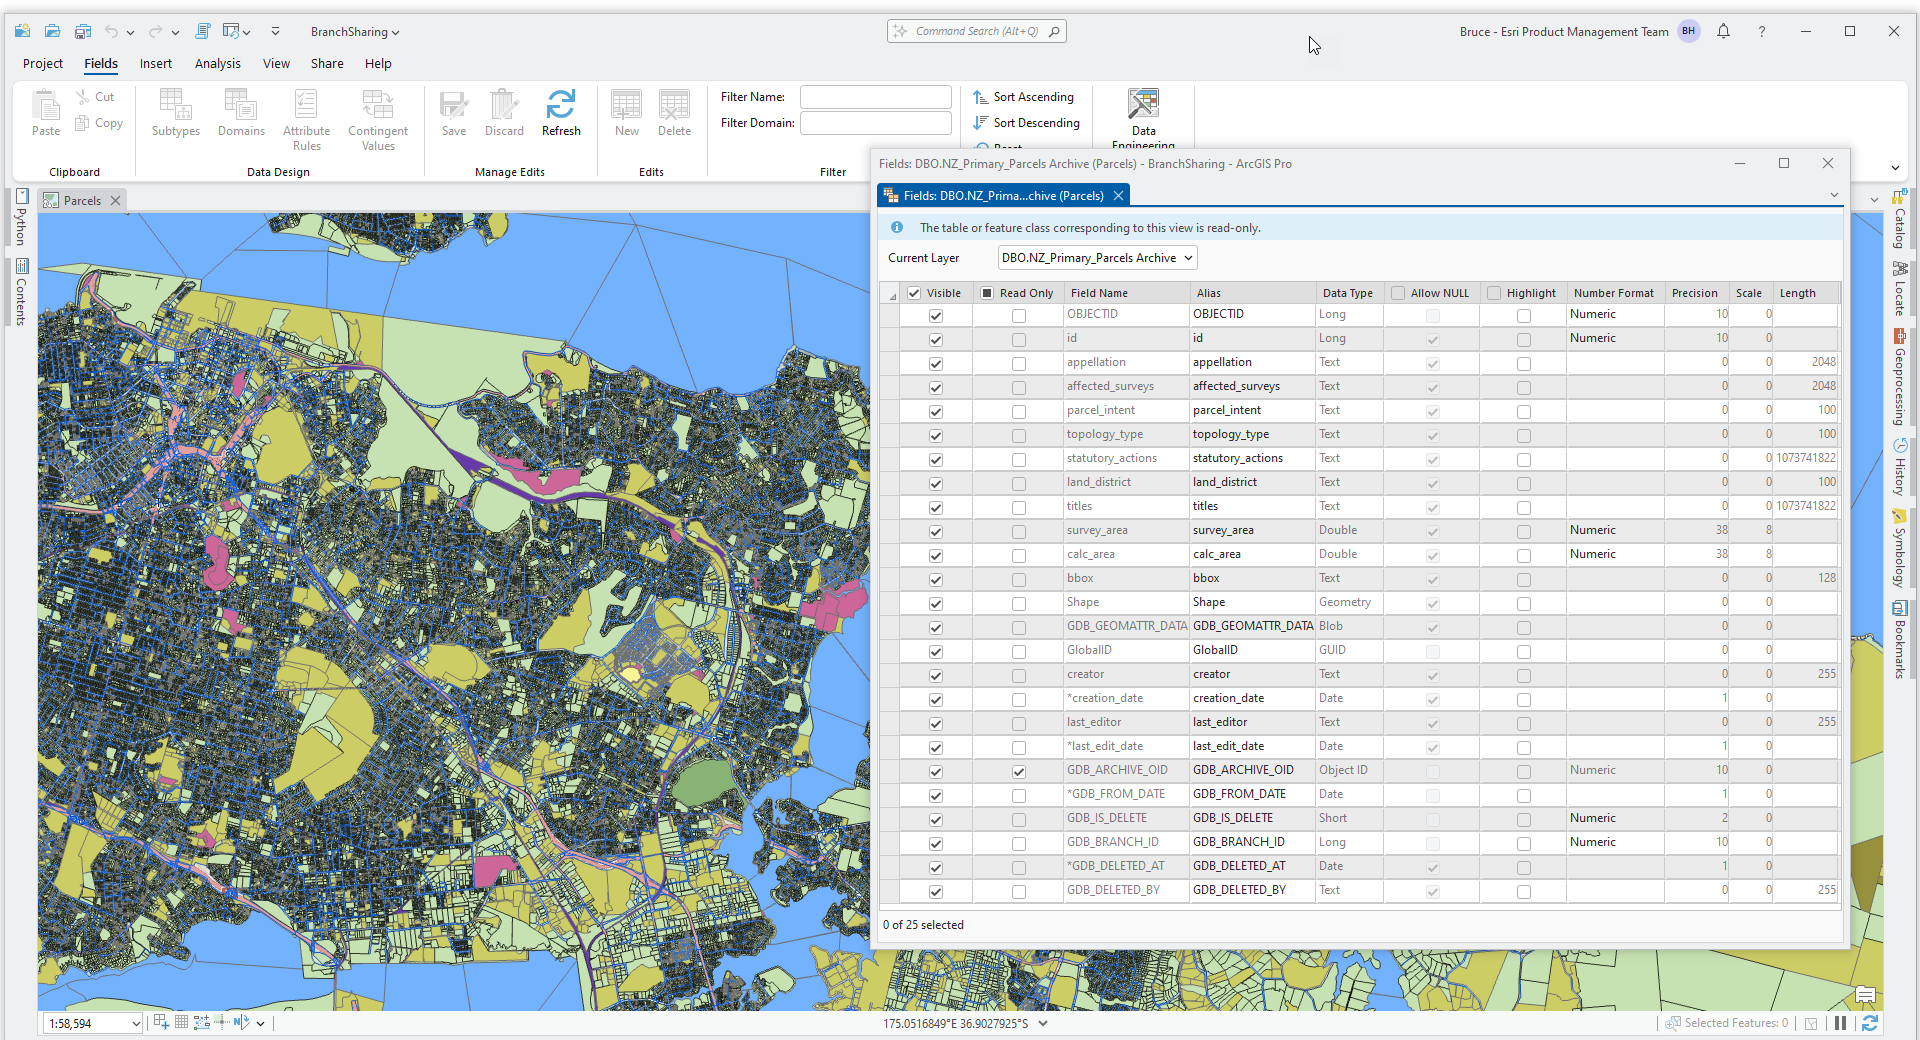Refresh the fields view

pyautogui.click(x=561, y=113)
